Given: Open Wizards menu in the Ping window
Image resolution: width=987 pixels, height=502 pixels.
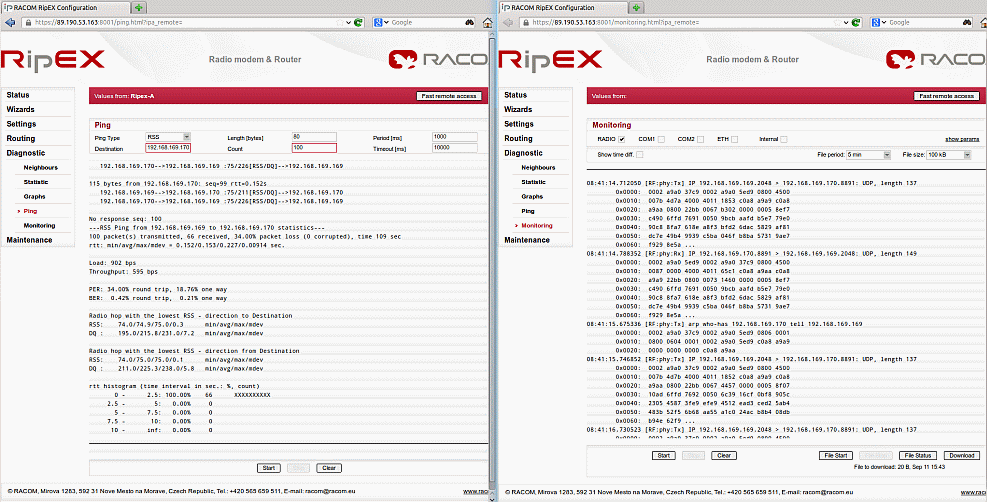Looking at the screenshot, I should click(x=20, y=109).
